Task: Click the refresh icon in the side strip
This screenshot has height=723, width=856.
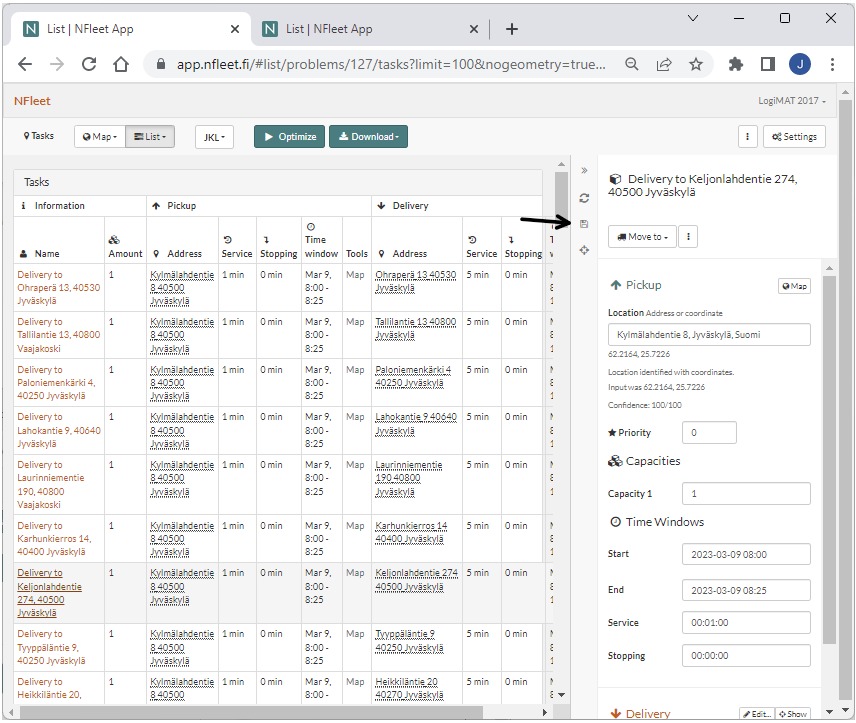Action: pyautogui.click(x=584, y=198)
